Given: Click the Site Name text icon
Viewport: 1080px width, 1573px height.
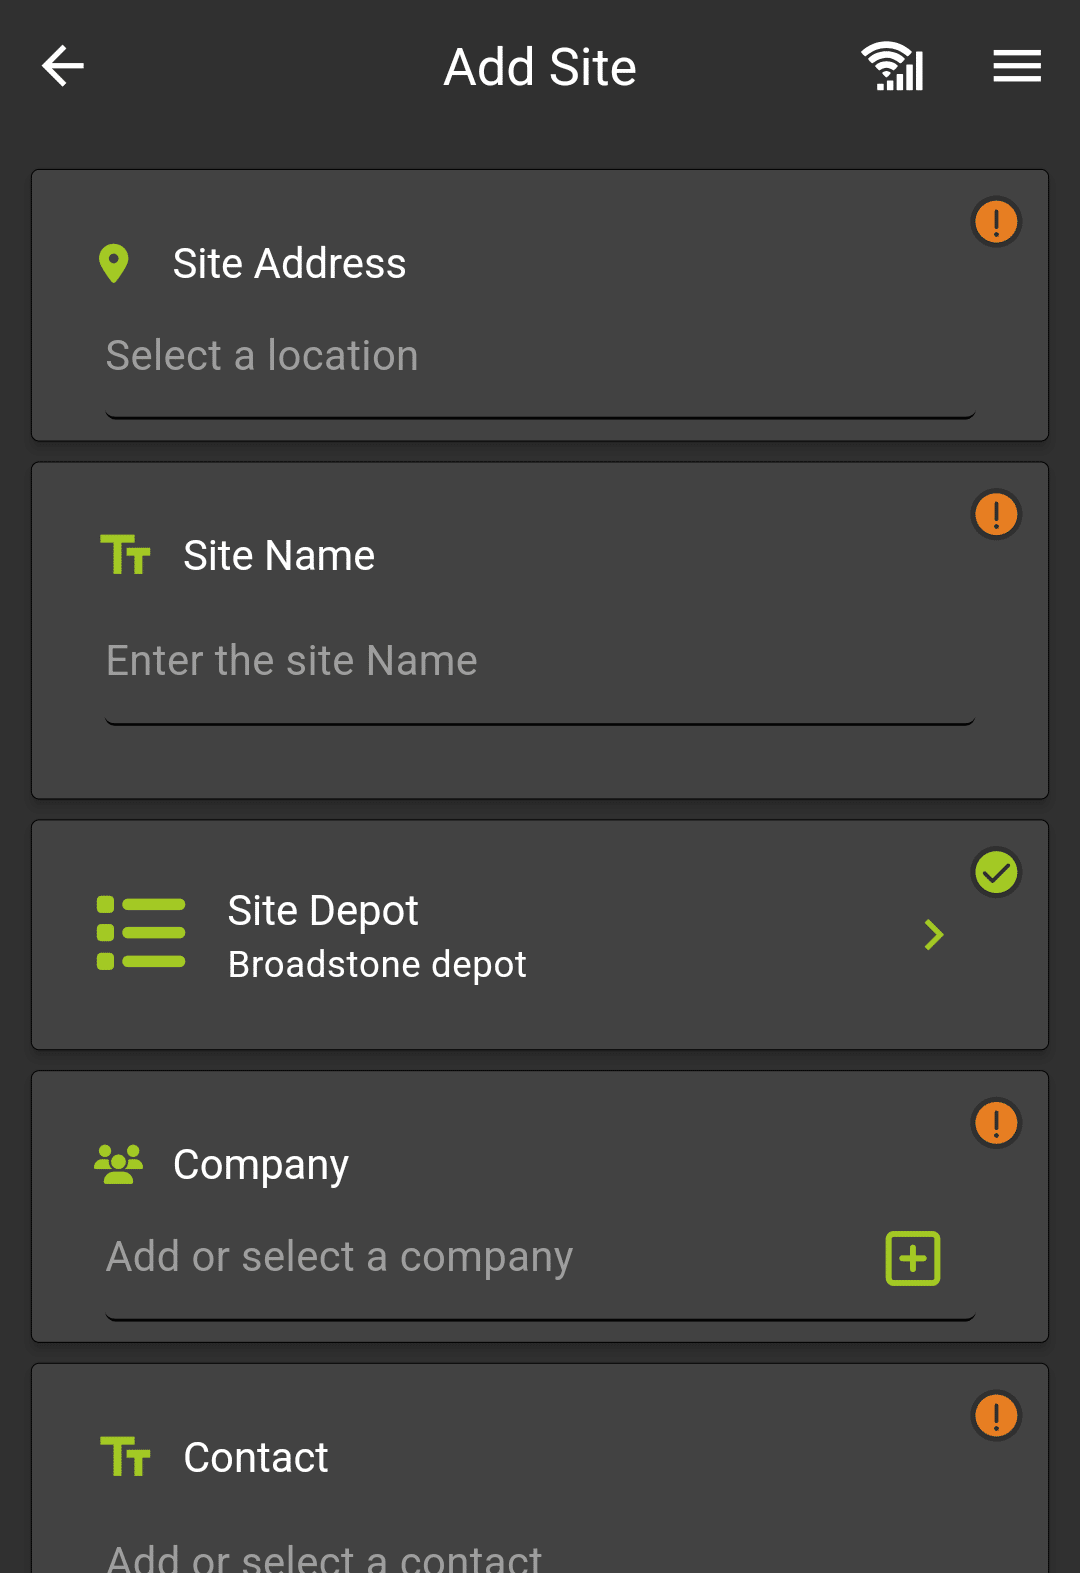Looking at the screenshot, I should point(125,555).
